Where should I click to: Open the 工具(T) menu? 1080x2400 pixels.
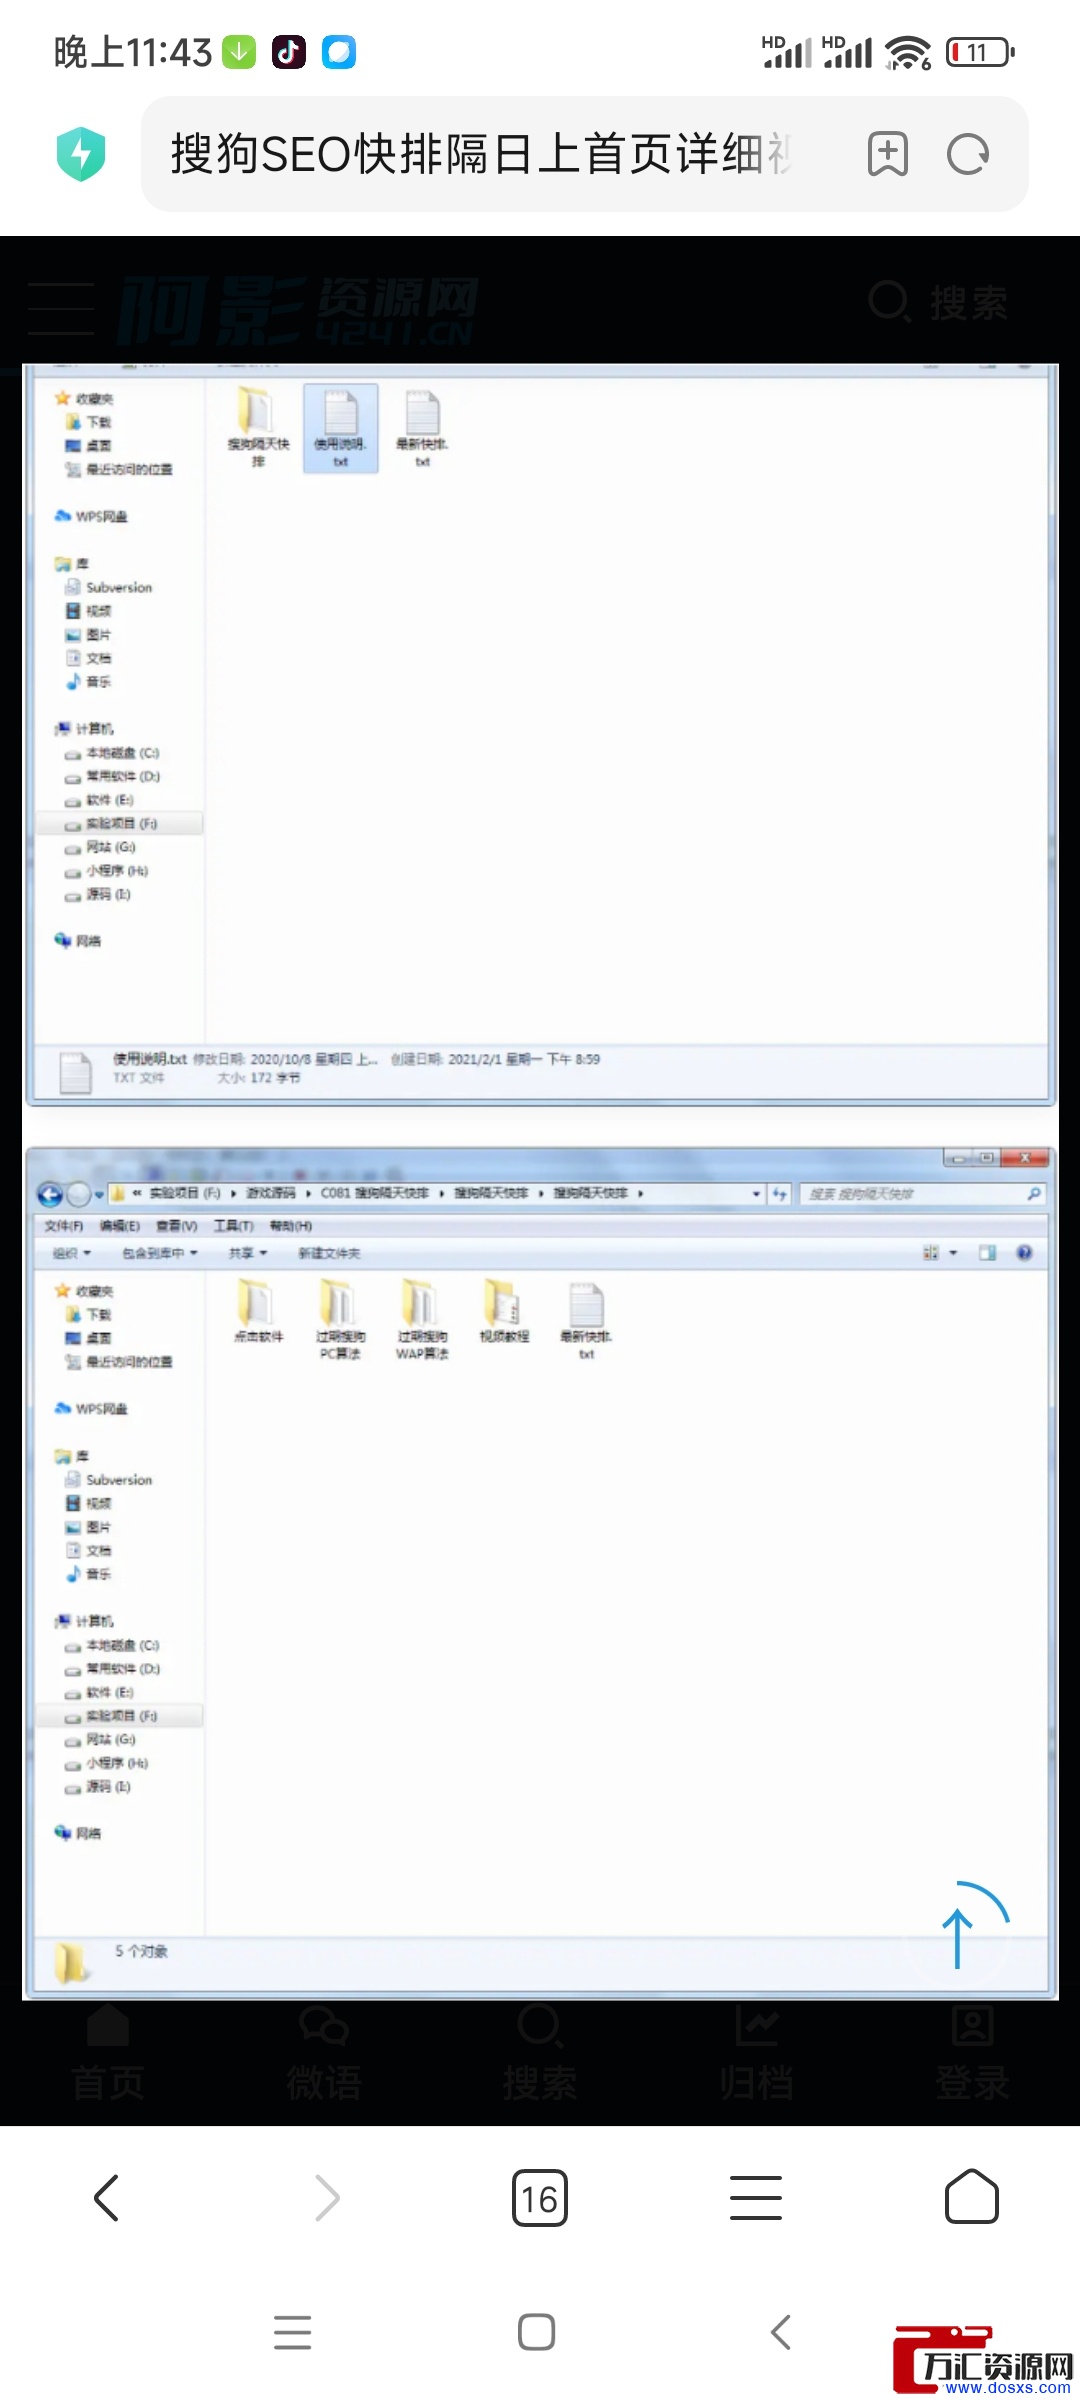pyautogui.click(x=234, y=1226)
